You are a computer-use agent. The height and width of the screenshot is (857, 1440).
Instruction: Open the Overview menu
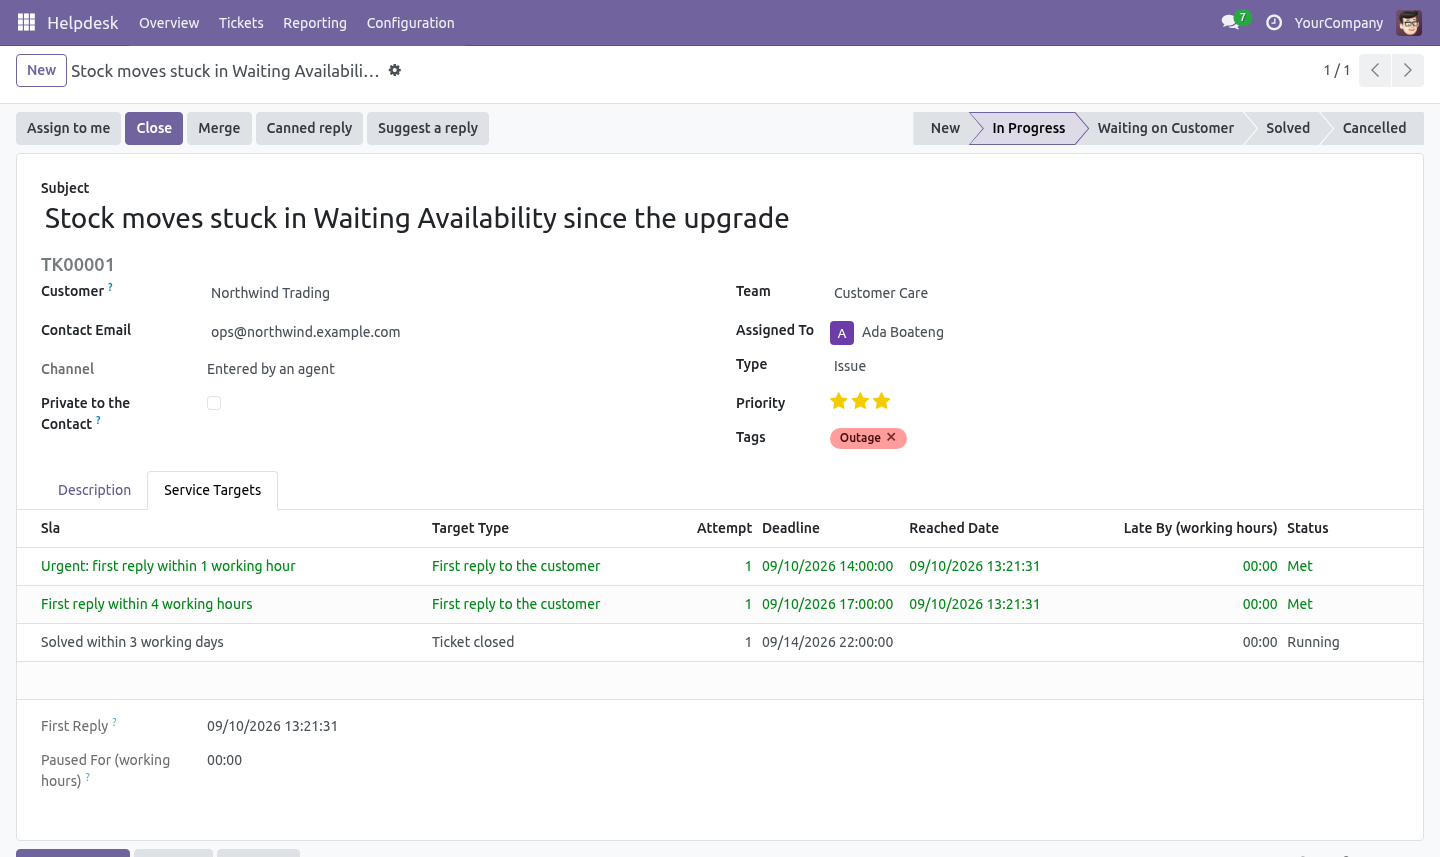click(x=169, y=23)
